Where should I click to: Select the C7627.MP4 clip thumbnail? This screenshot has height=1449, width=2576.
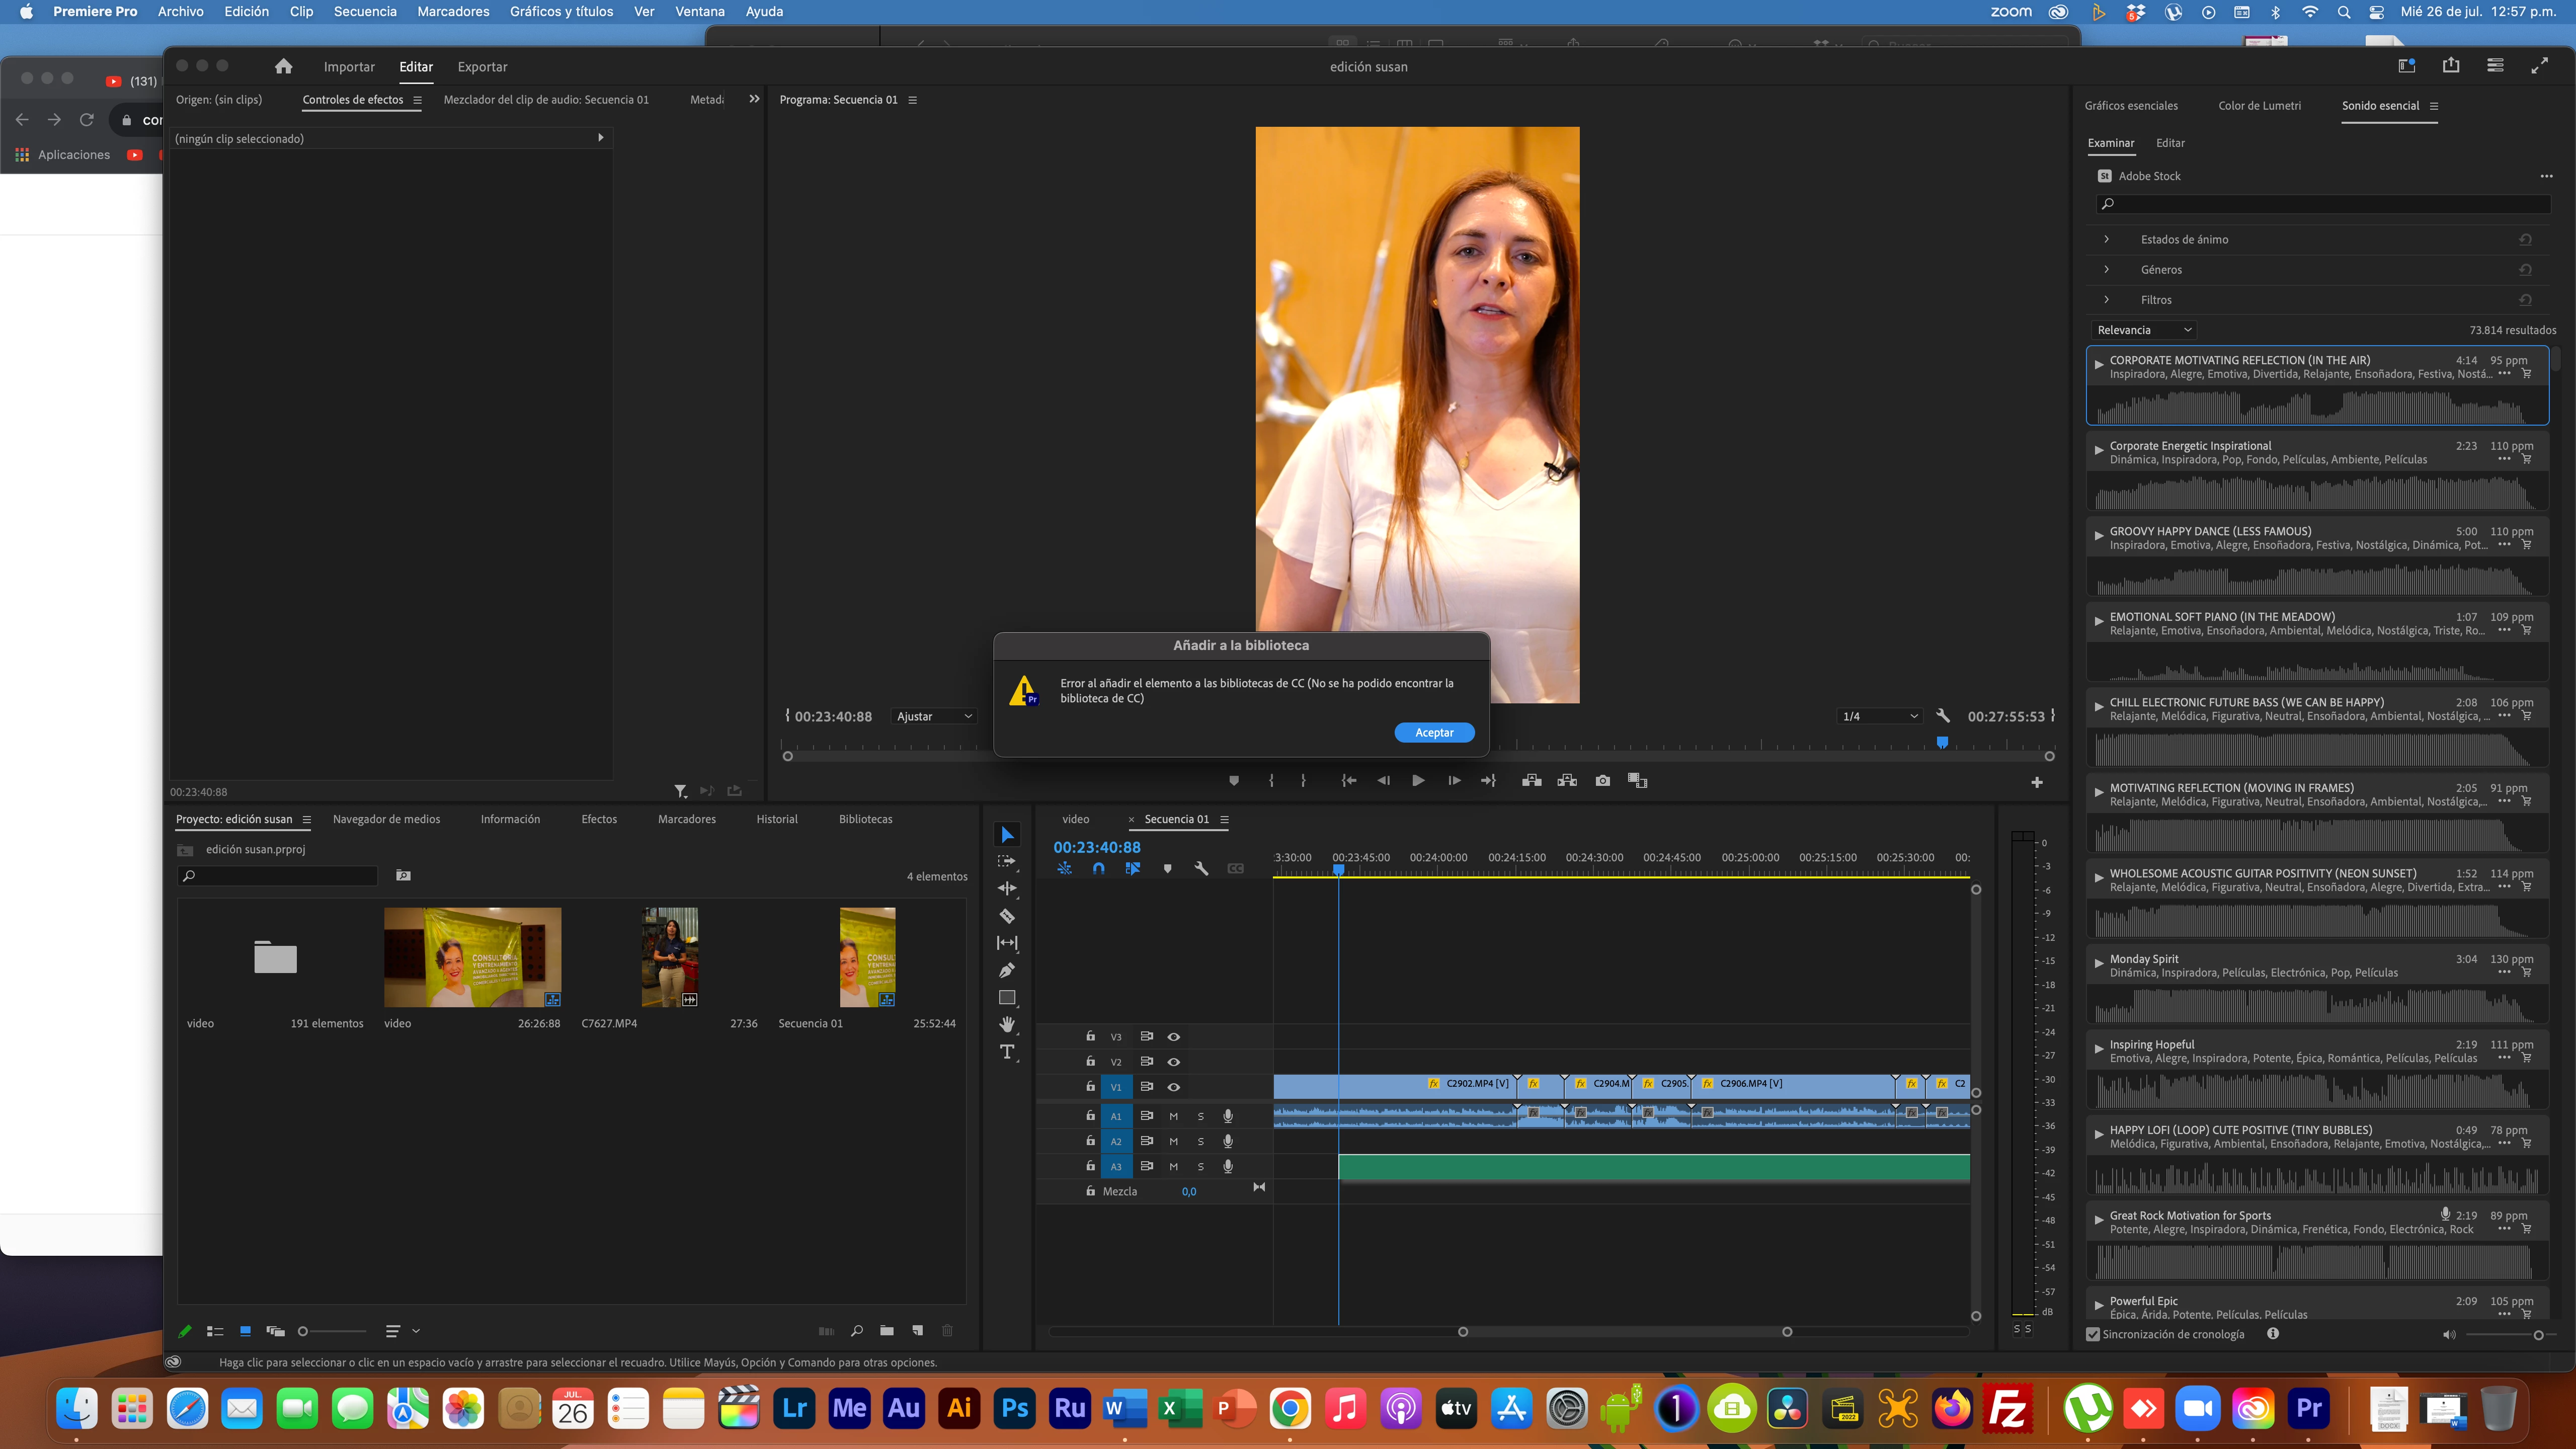point(669,957)
